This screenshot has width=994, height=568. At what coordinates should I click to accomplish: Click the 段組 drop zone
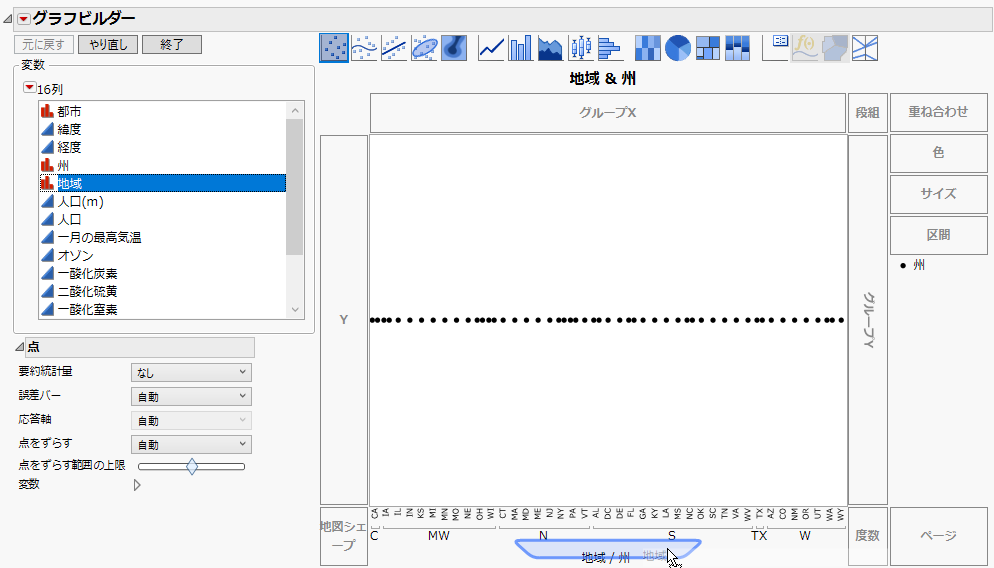click(867, 113)
